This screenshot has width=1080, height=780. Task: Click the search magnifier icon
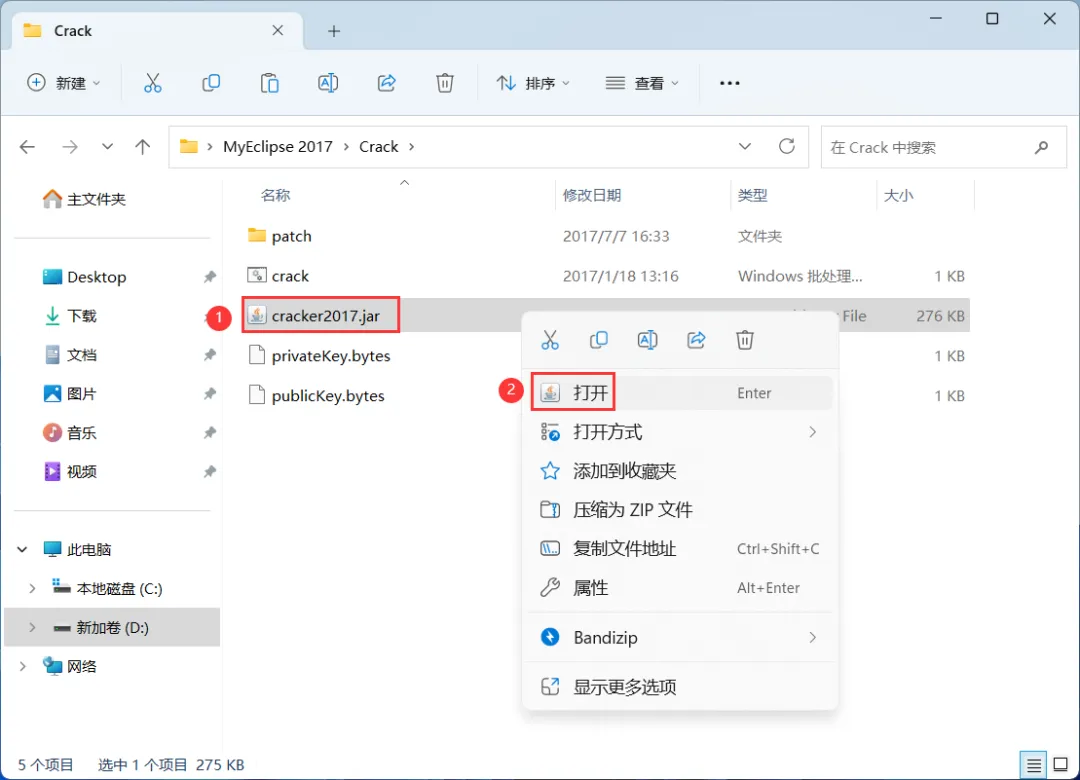click(x=1041, y=147)
